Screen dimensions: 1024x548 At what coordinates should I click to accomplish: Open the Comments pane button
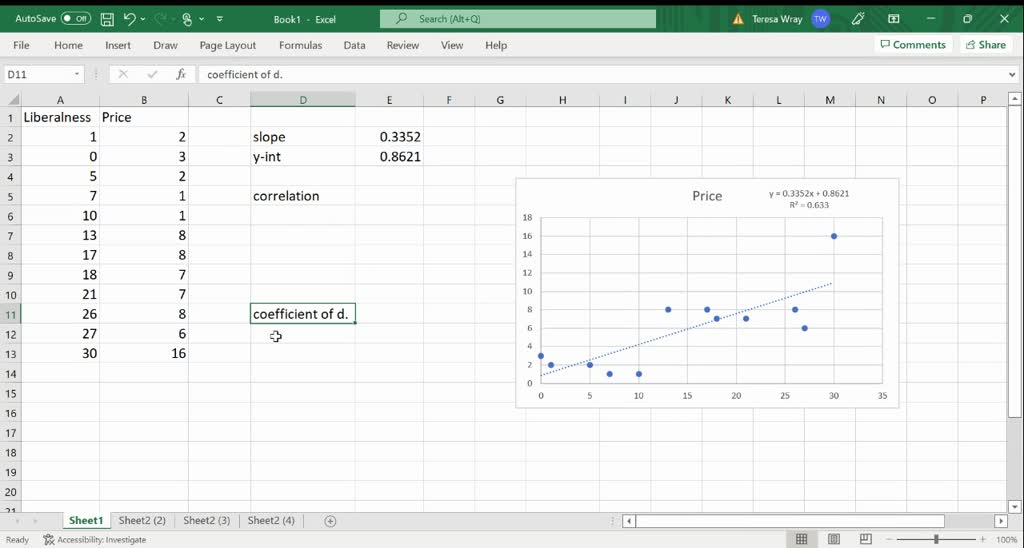pyautogui.click(x=912, y=45)
